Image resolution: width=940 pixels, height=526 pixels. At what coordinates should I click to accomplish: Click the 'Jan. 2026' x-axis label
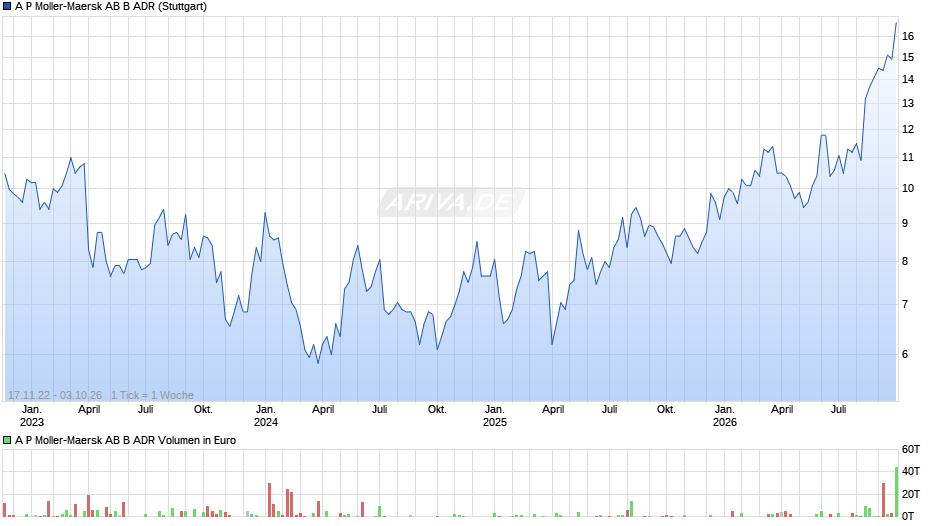coord(724,416)
